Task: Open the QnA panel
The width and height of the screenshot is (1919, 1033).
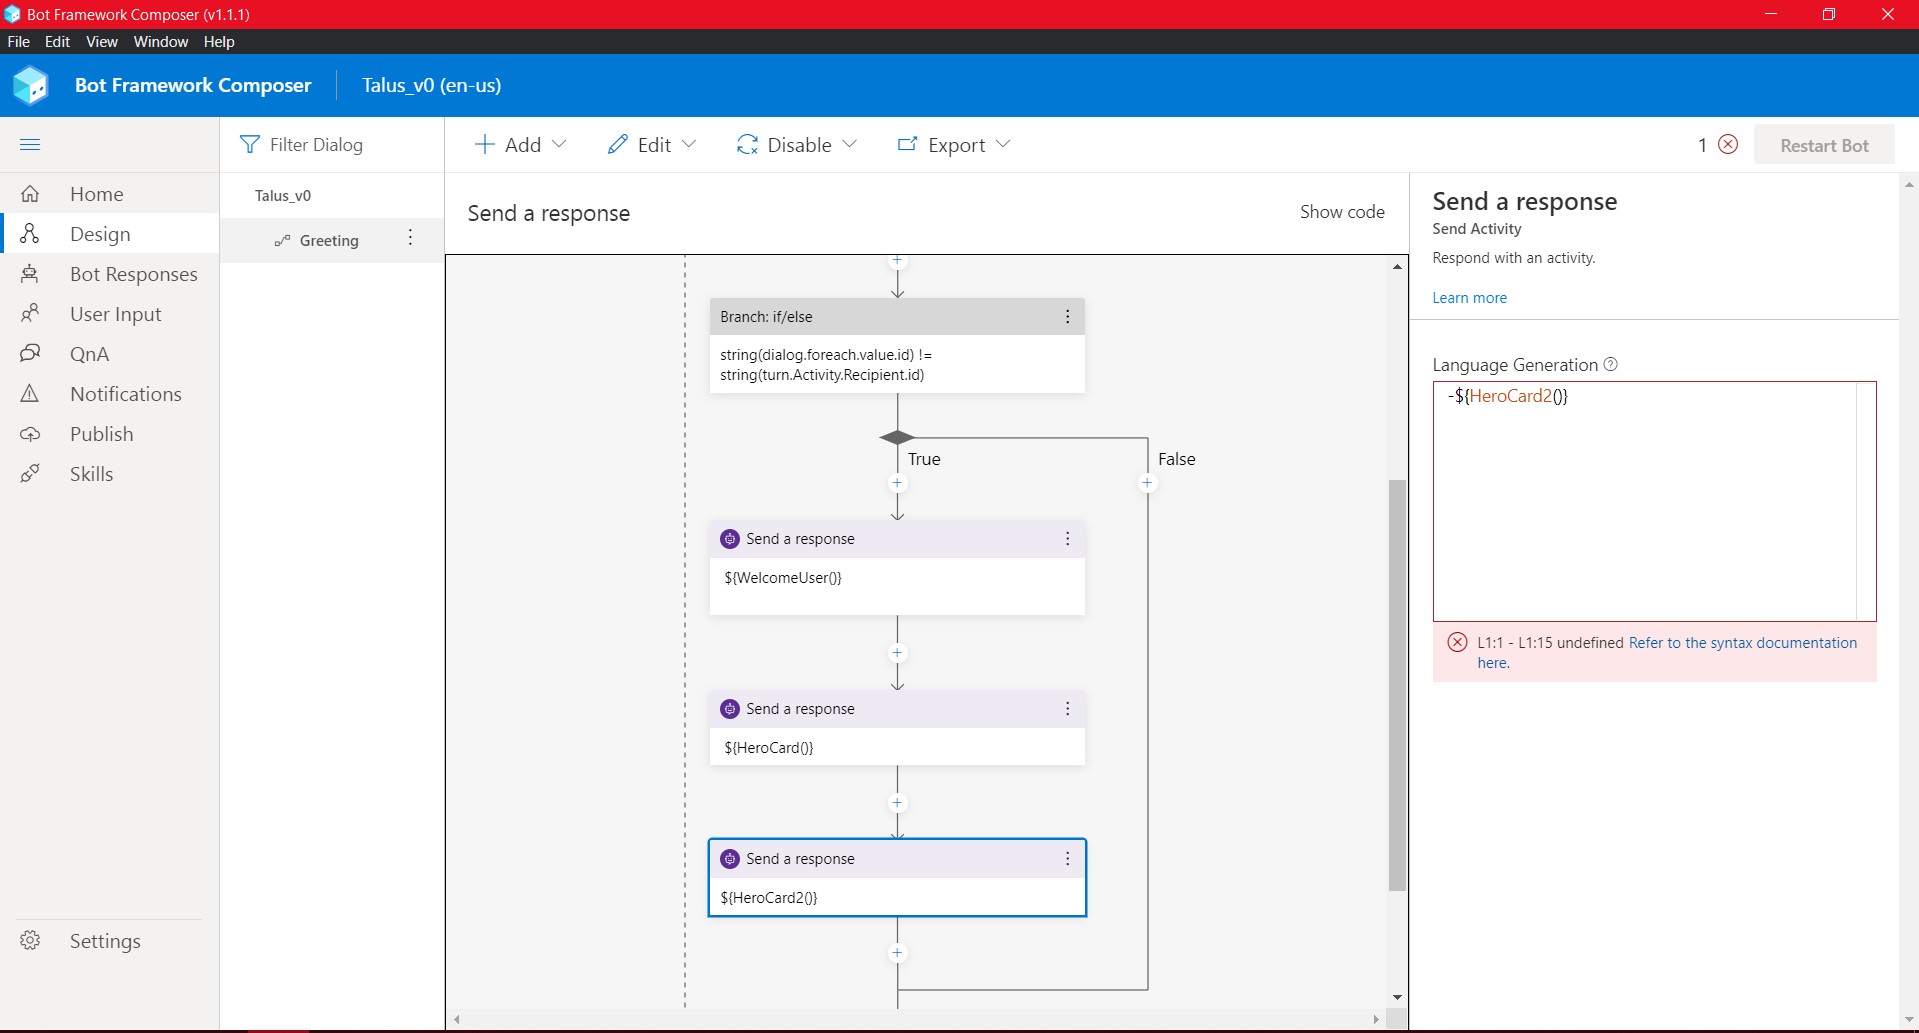Action: coord(88,353)
